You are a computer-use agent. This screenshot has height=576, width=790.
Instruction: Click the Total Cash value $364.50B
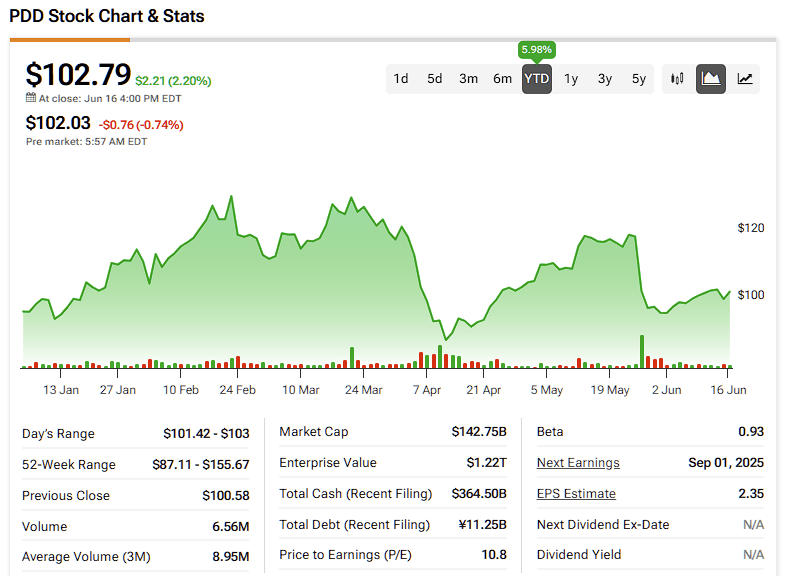pyautogui.click(x=479, y=493)
